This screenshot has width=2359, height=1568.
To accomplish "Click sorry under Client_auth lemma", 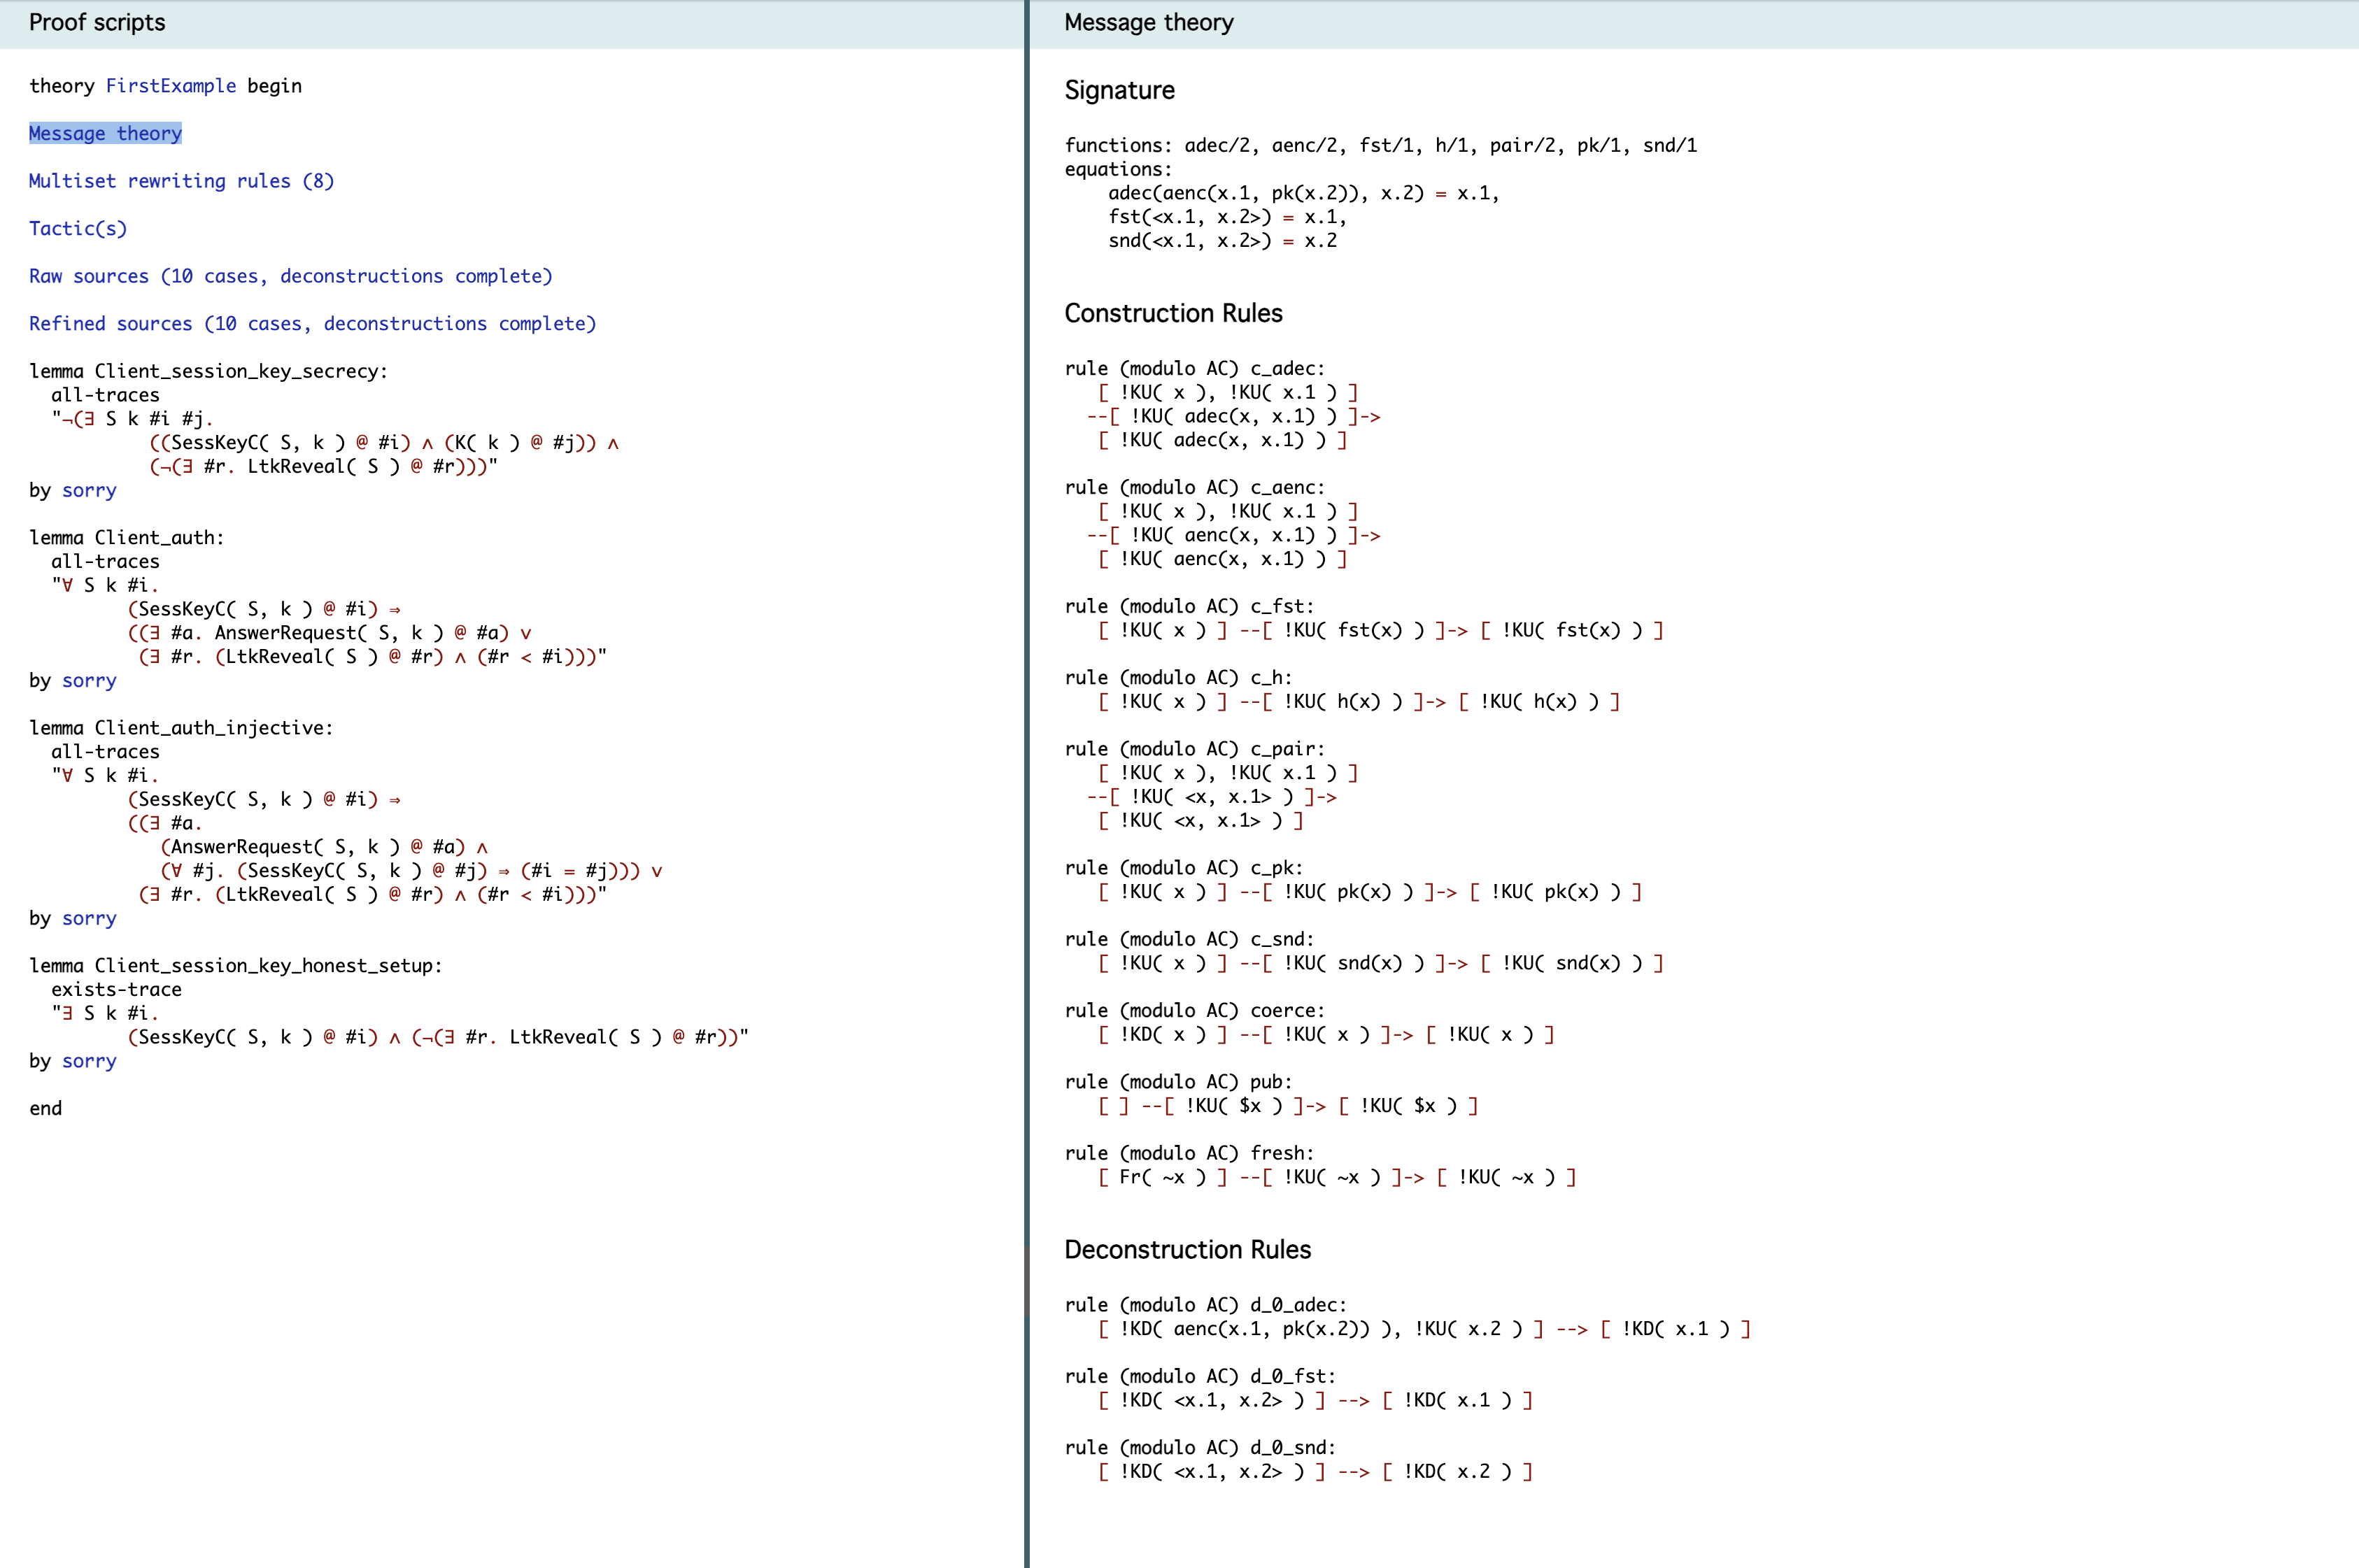I will click(x=89, y=680).
